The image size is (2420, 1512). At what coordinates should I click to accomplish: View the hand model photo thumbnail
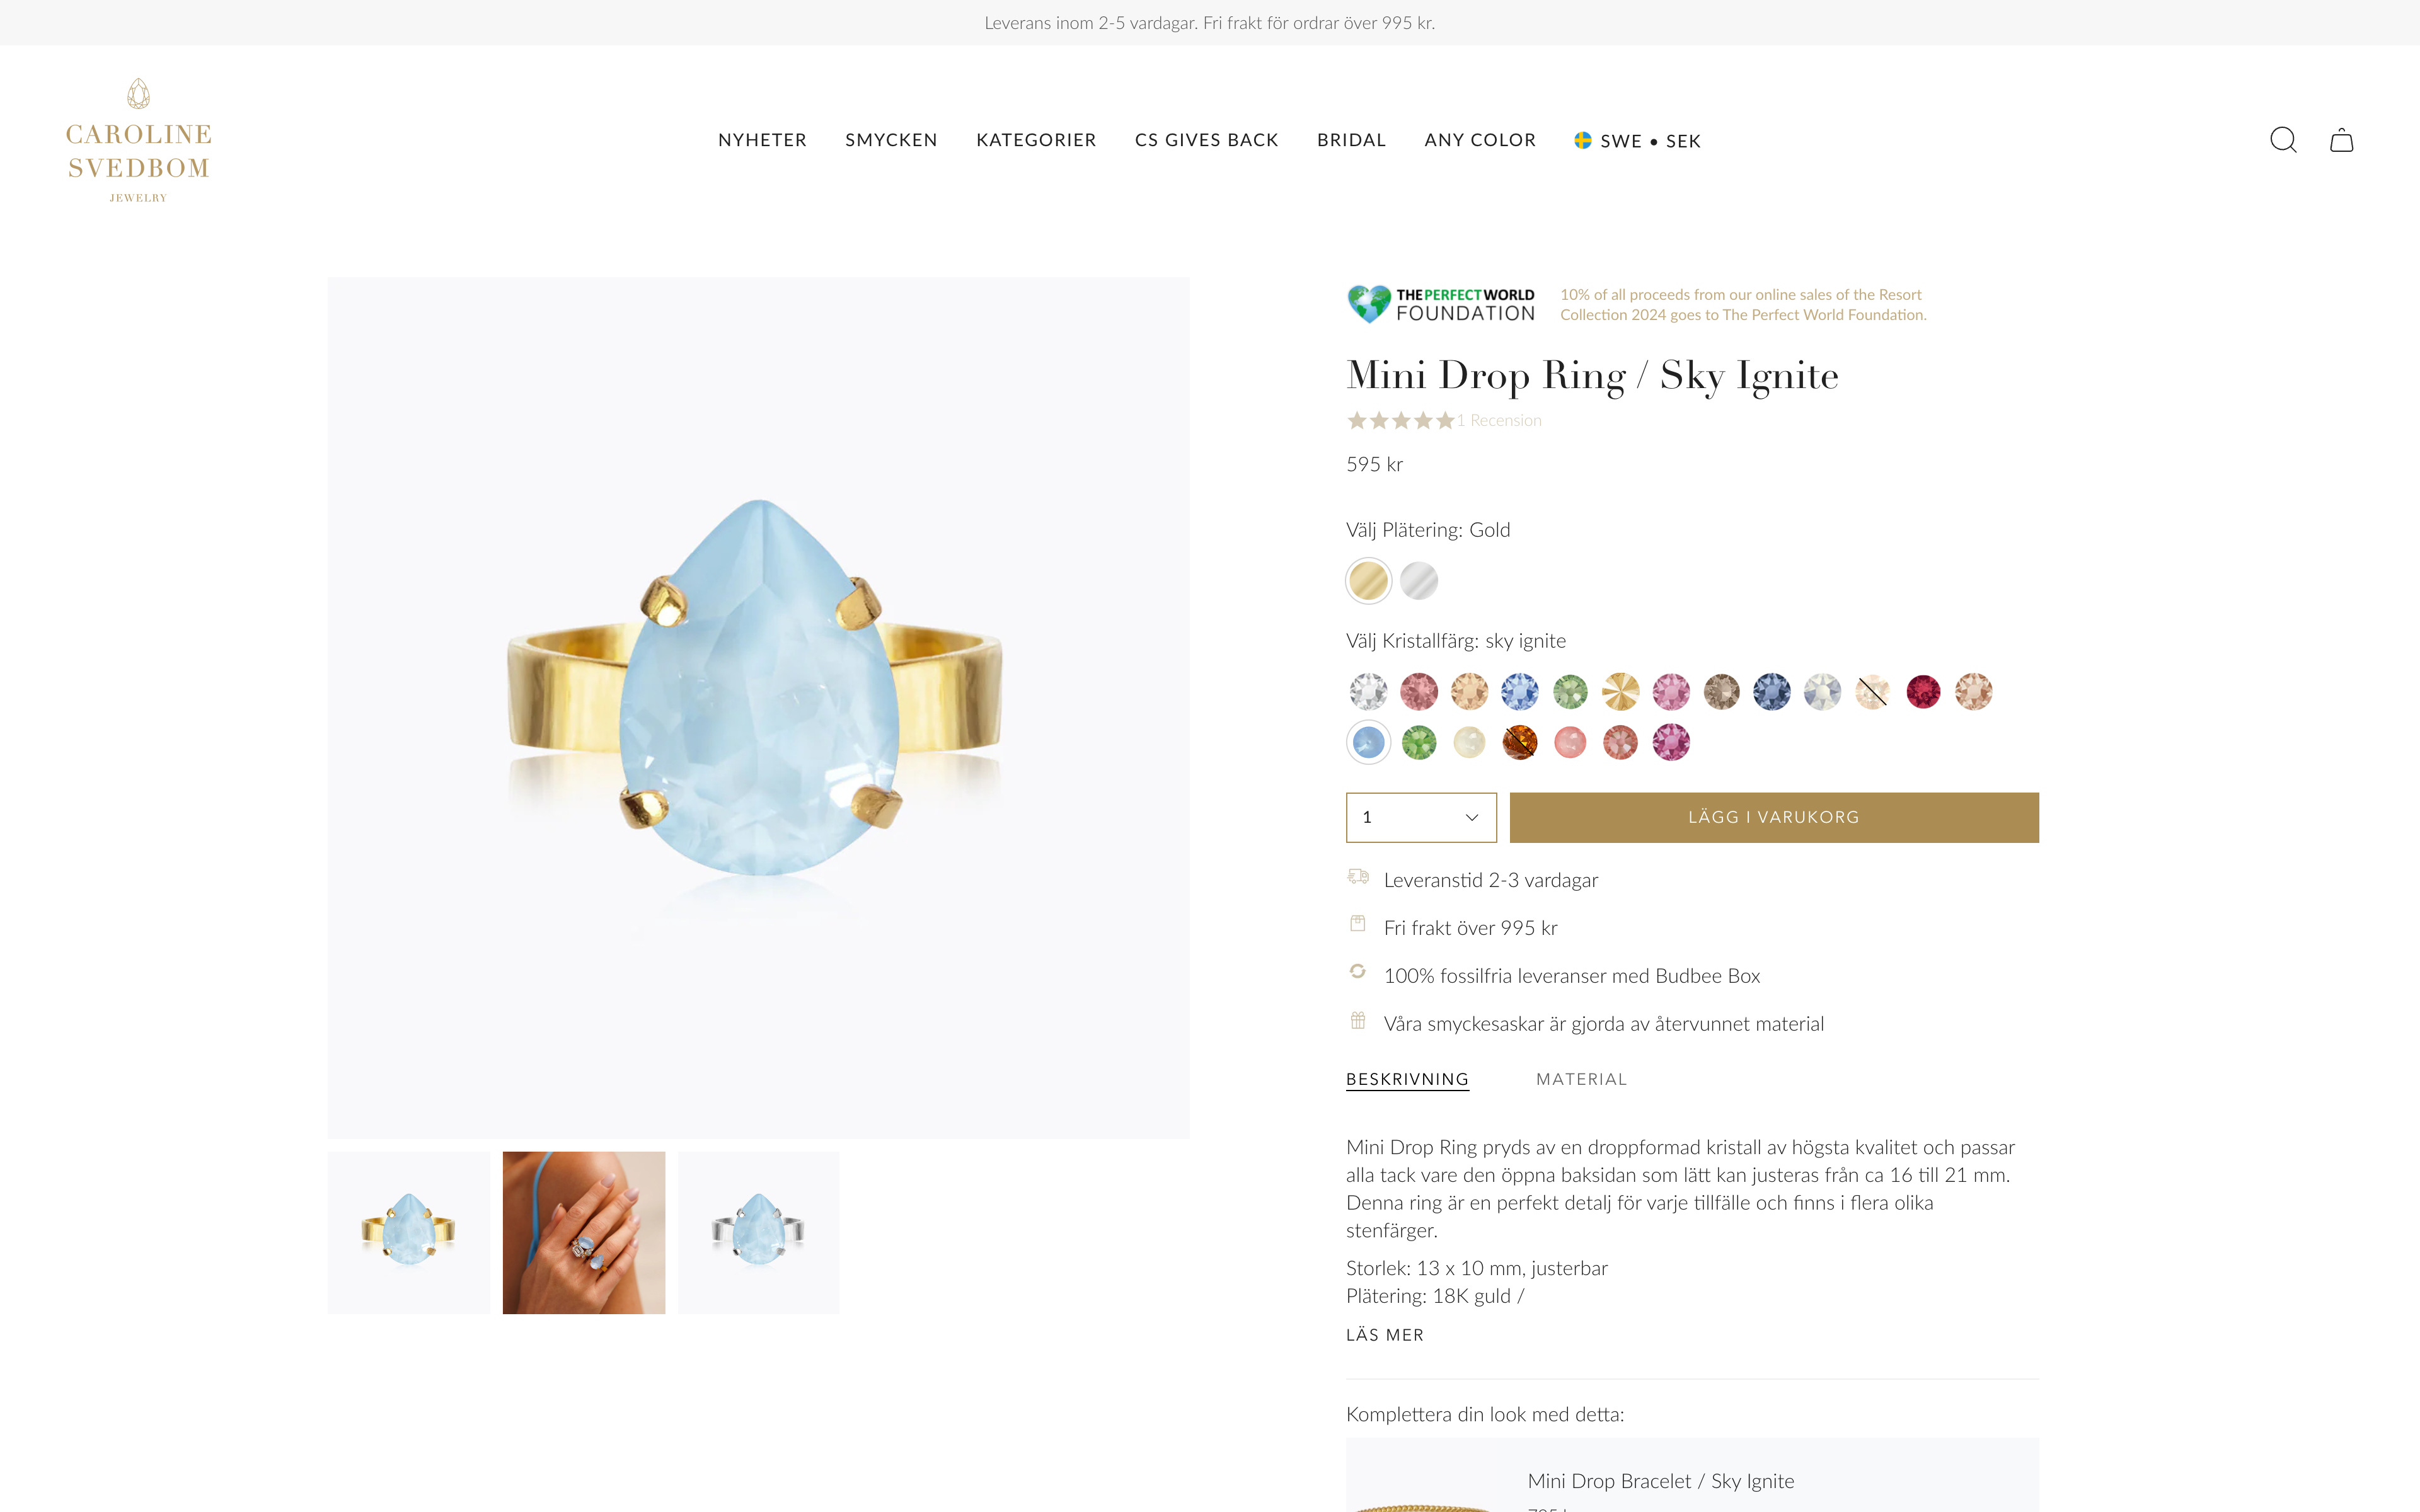[584, 1232]
